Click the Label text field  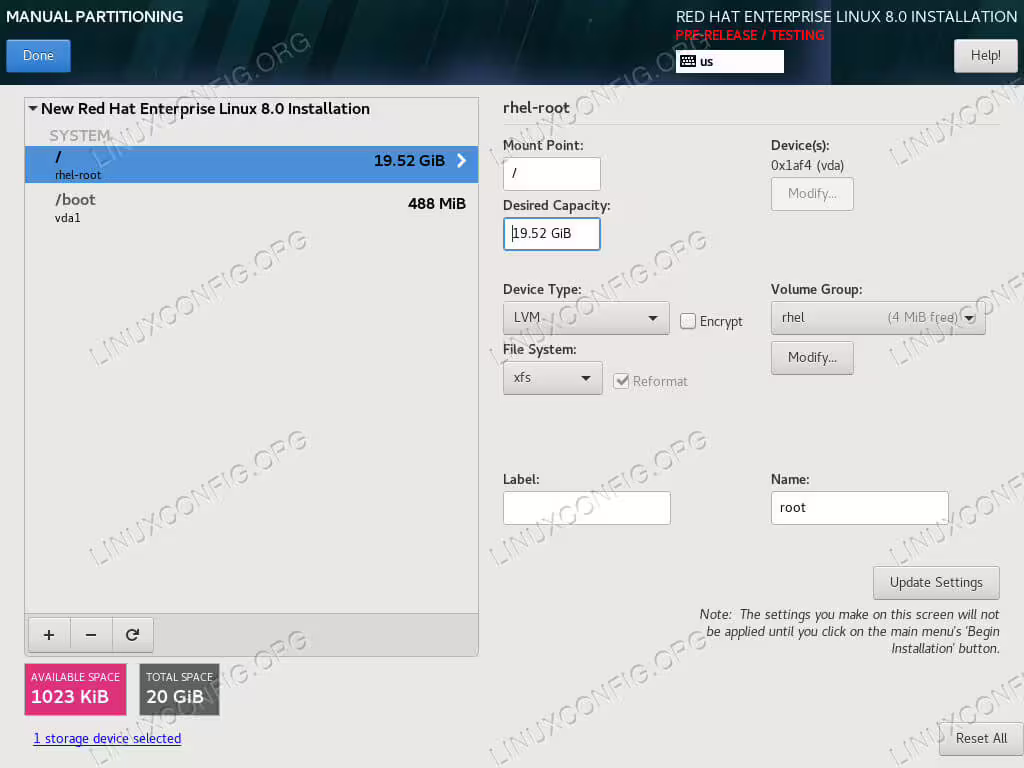pos(586,508)
